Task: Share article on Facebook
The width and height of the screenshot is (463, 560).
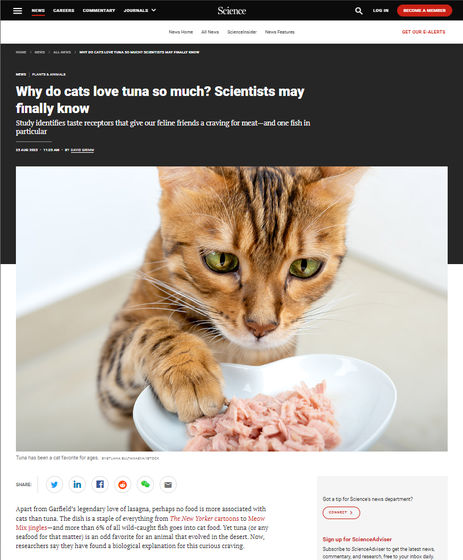Action: pos(100,485)
